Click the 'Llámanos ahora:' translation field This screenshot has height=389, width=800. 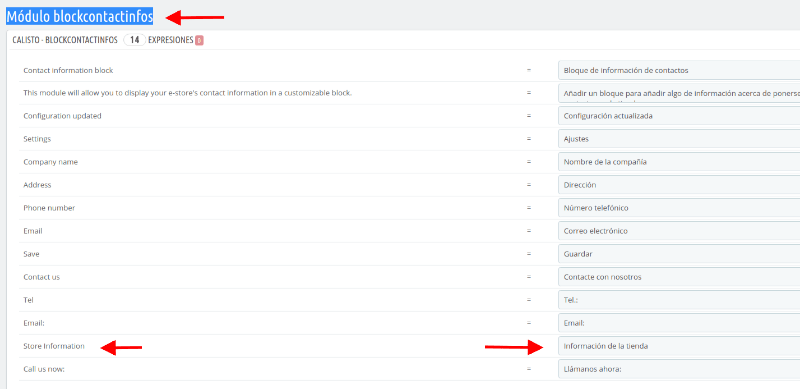(x=679, y=369)
